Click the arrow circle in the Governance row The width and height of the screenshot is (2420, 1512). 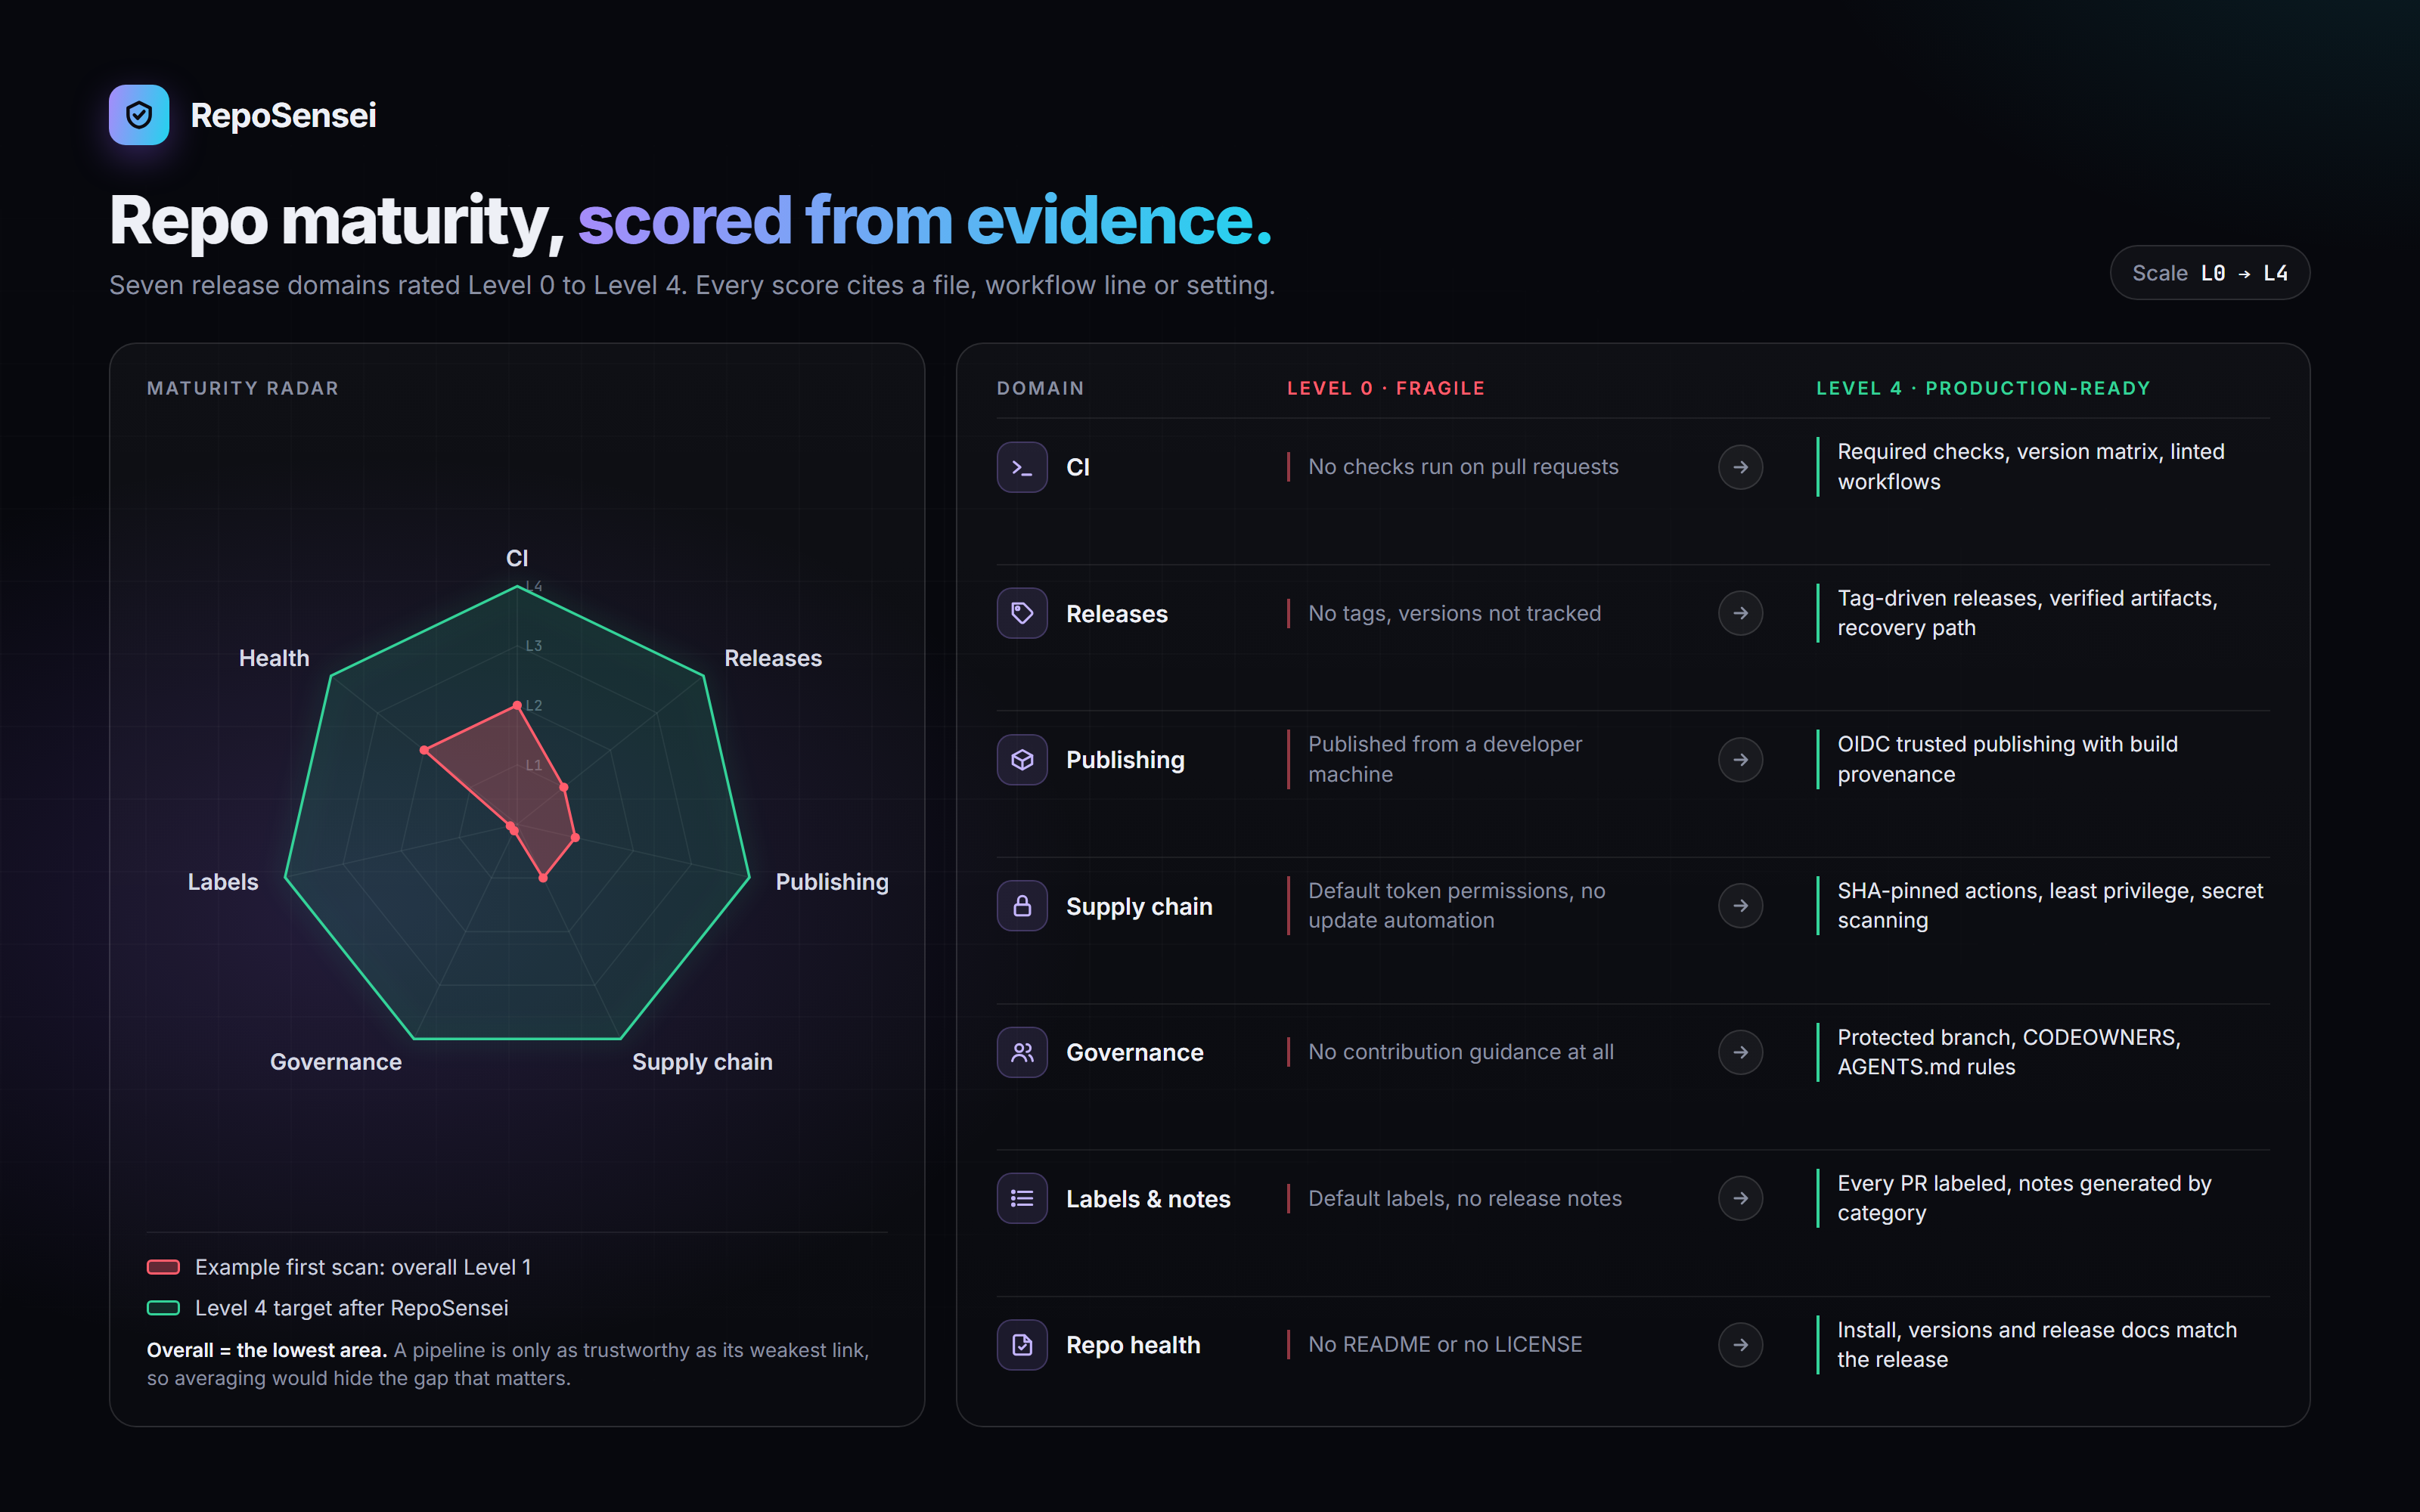(1740, 1052)
